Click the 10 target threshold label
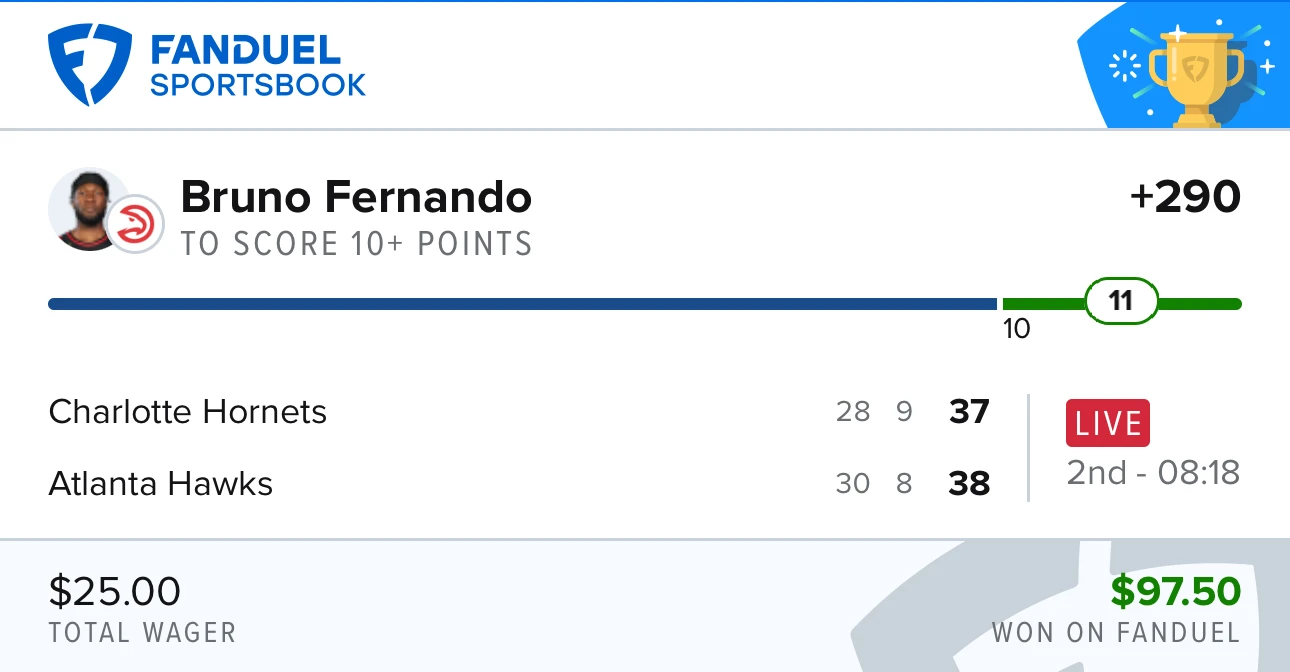The image size is (1290, 672). pos(1016,329)
